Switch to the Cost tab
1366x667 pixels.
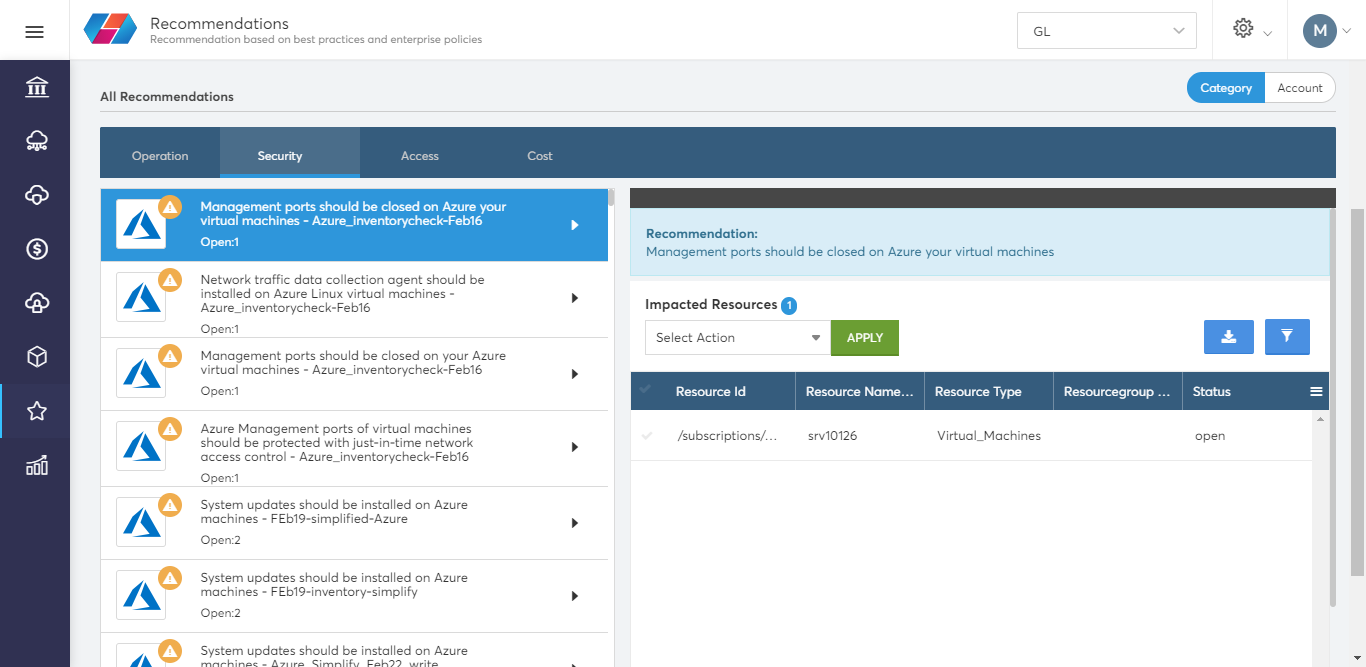coord(540,155)
